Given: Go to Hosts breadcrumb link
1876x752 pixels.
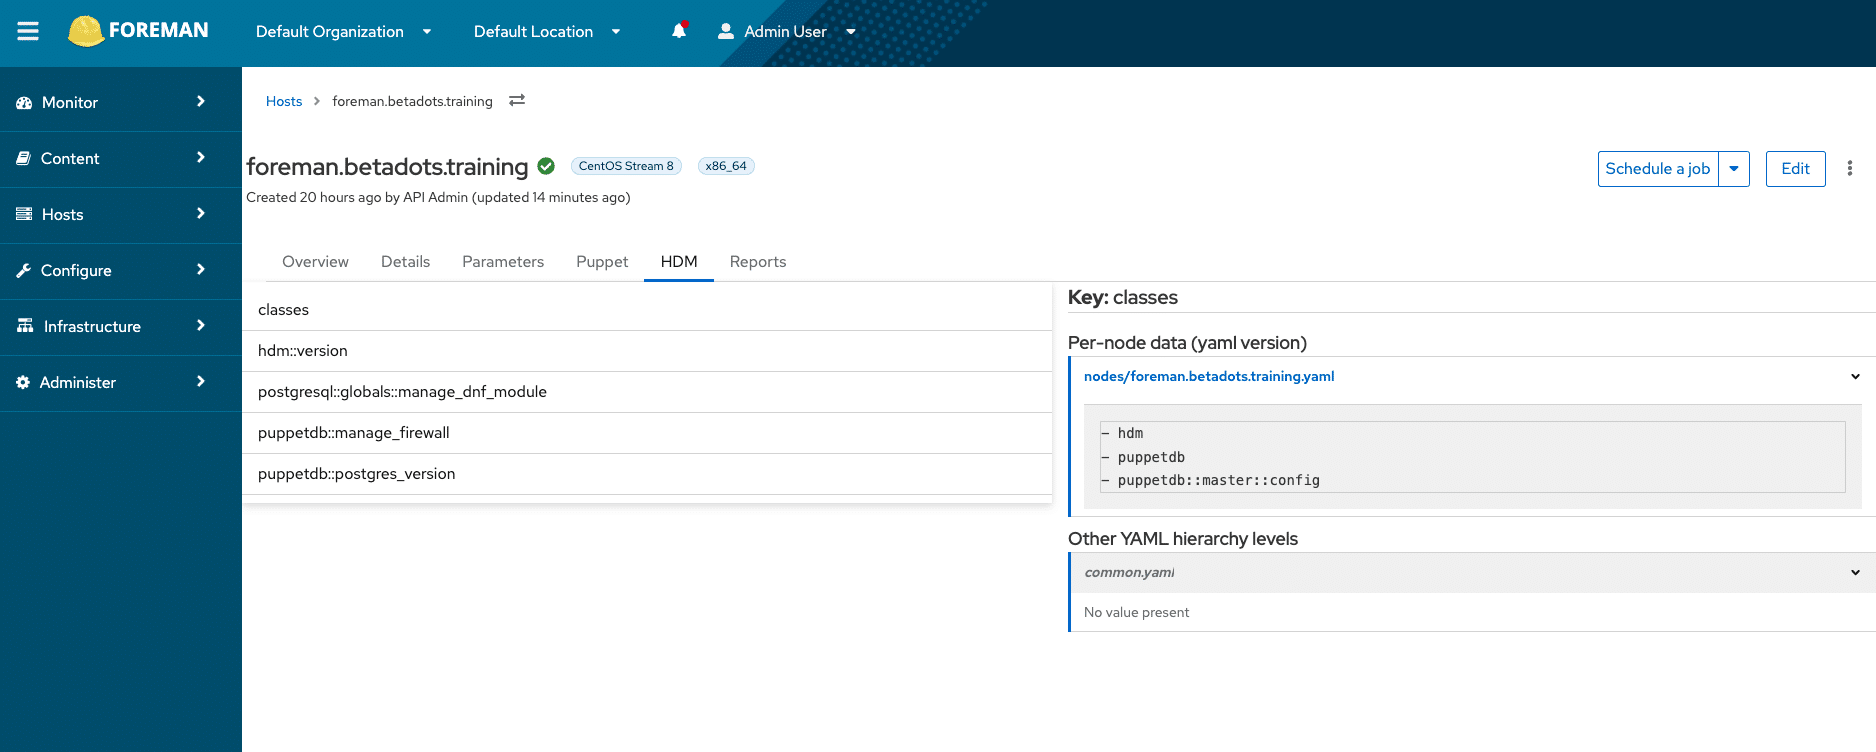Looking at the screenshot, I should tap(284, 101).
